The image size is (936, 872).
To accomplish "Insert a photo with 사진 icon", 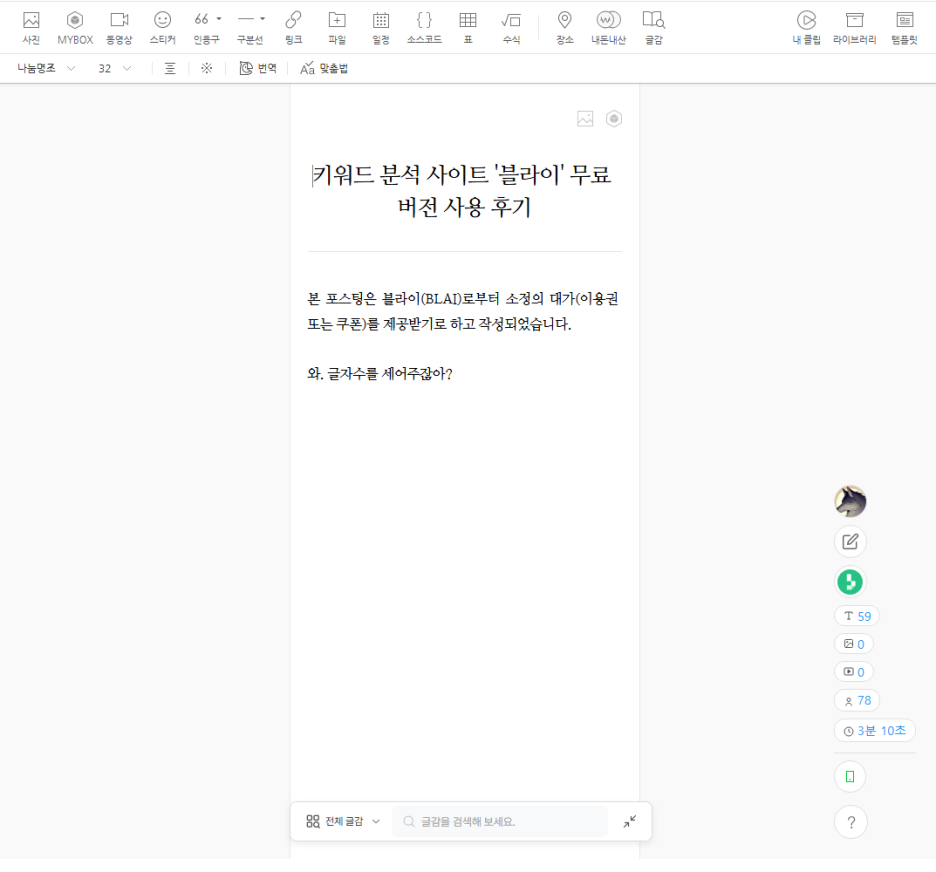I will [31, 27].
